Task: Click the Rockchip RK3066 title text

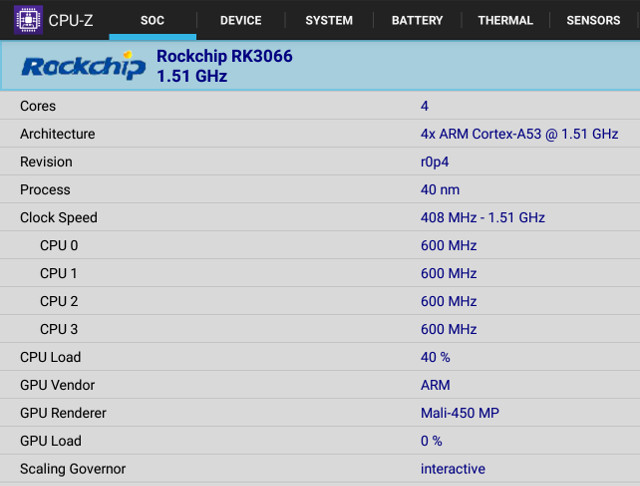Action: point(224,56)
